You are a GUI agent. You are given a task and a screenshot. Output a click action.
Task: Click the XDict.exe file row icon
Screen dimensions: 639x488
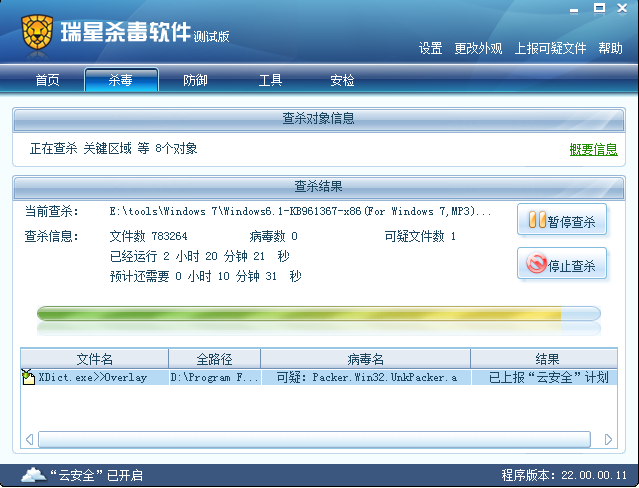coord(28,377)
